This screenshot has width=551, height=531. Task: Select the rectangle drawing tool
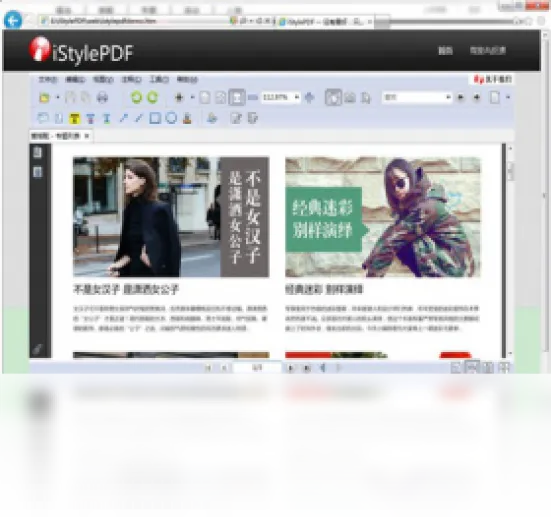pos(155,118)
